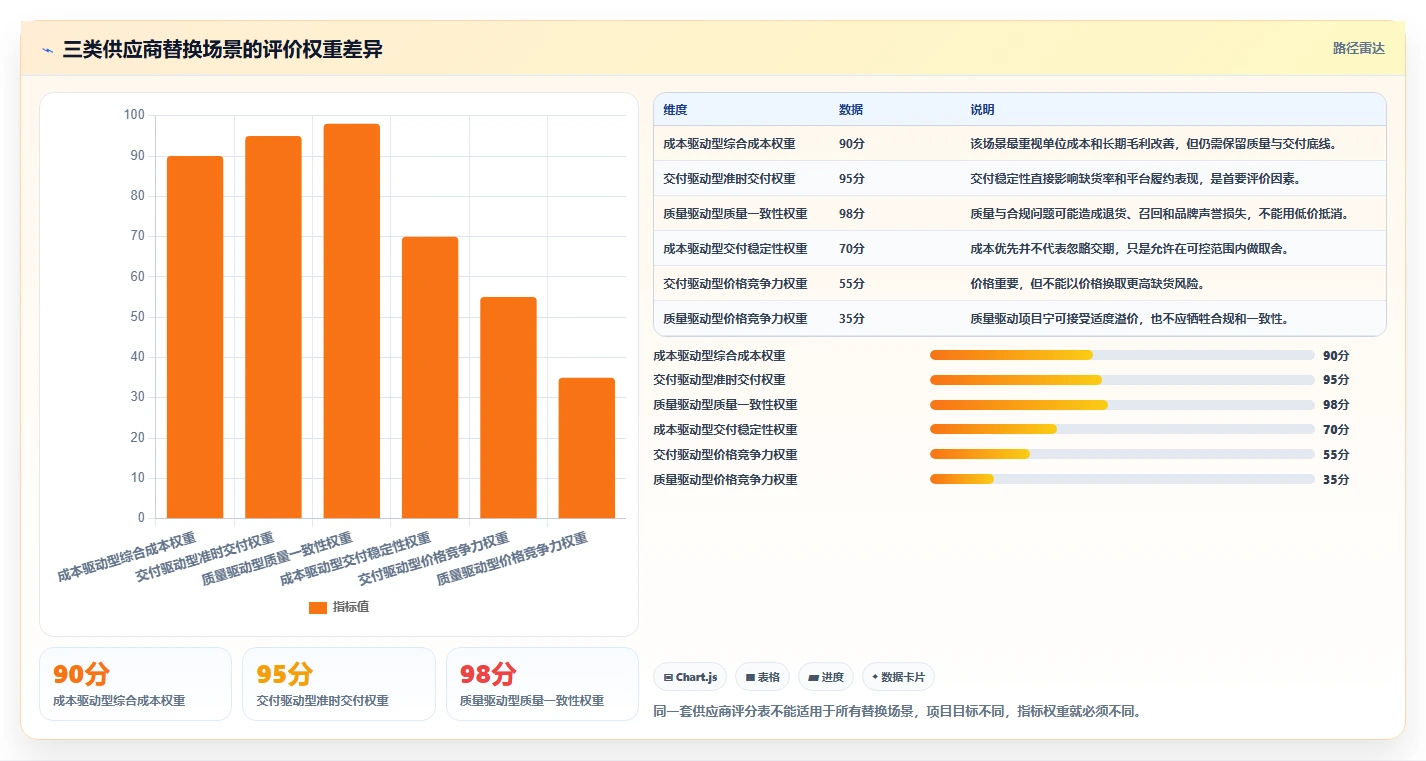The image size is (1426, 761).
Task: Click the 说明 table column header
Action: coord(982,110)
